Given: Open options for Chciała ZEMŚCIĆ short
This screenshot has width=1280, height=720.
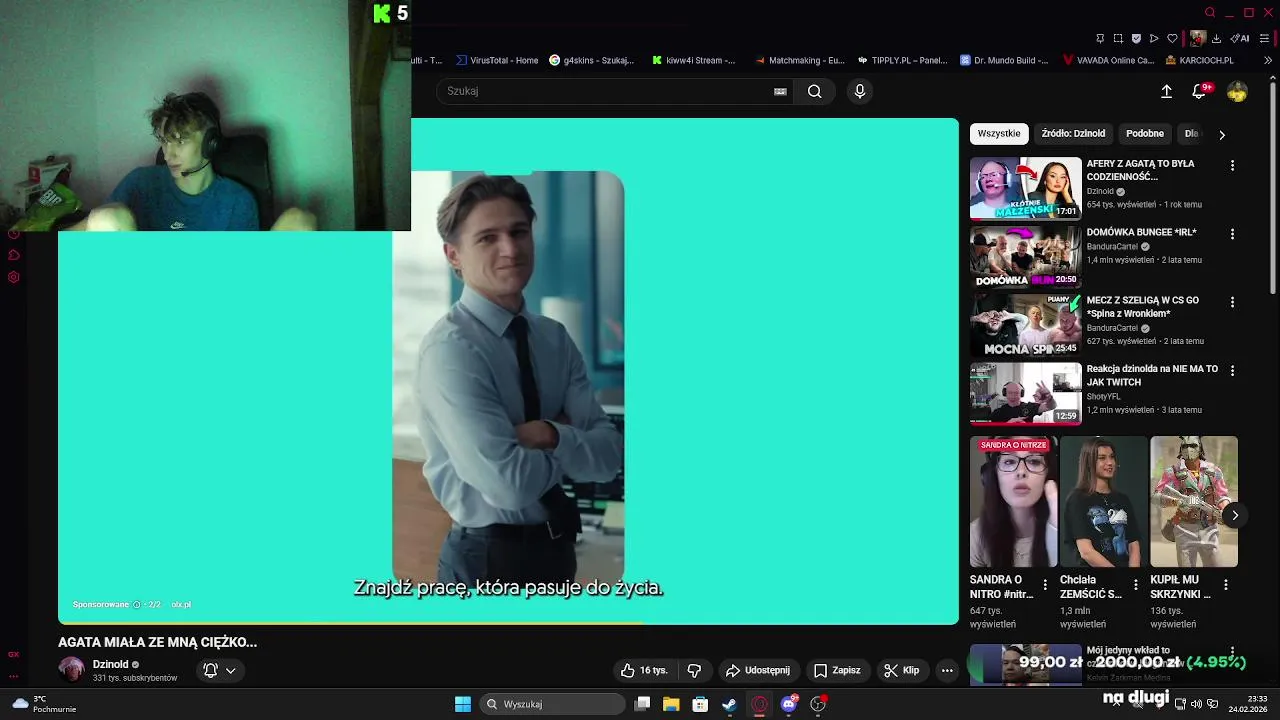Looking at the screenshot, I should (x=1135, y=584).
